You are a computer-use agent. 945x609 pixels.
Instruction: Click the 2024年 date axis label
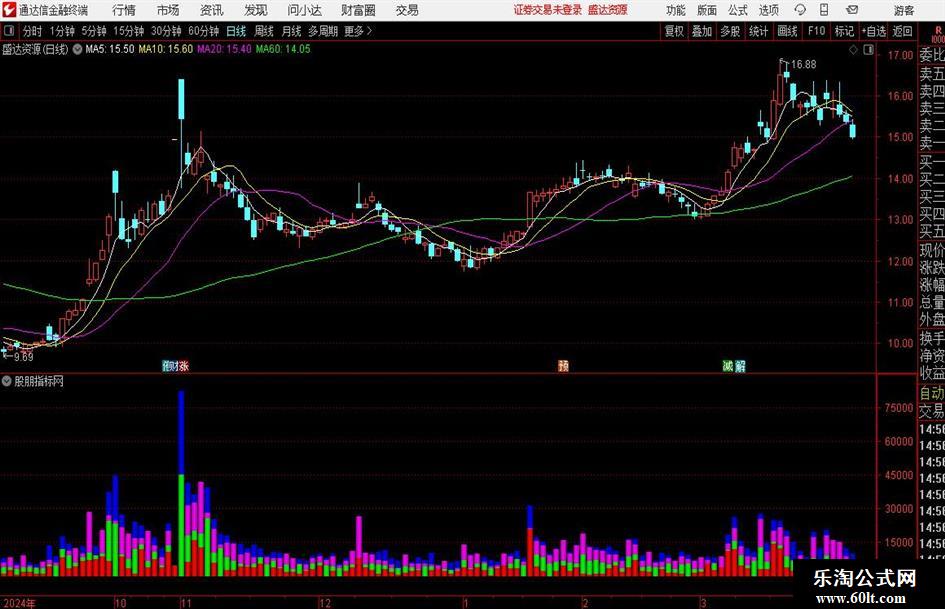tap(19, 603)
